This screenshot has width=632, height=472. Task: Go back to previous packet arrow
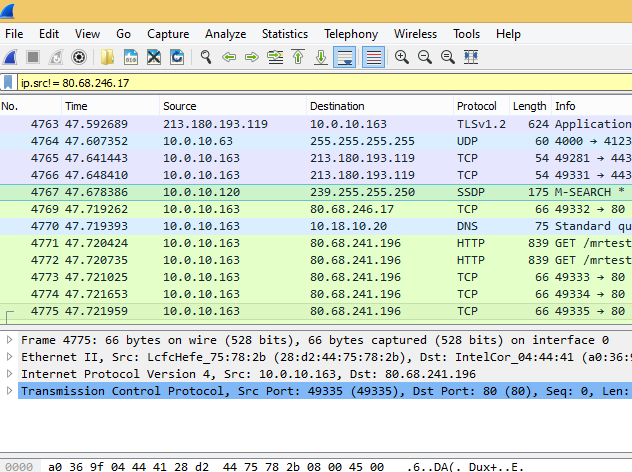point(229,57)
